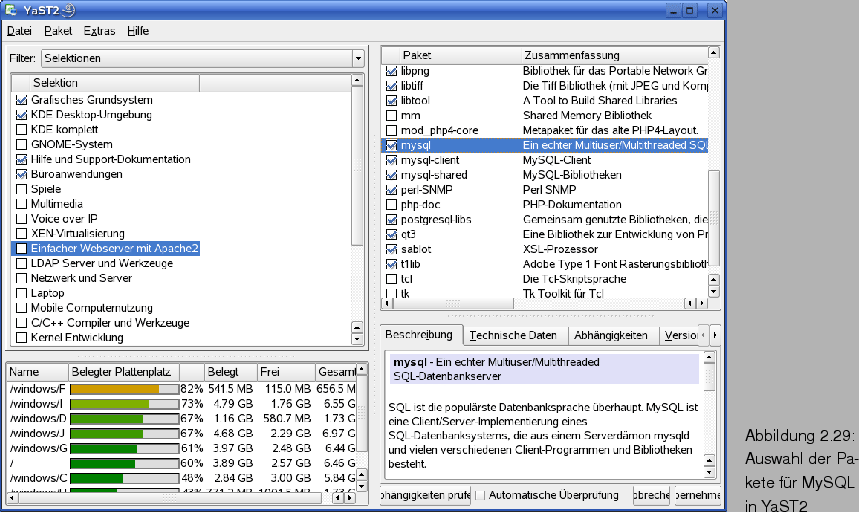Check LDAP Server und Werkzeuge box
The image size is (859, 512).
click(21, 263)
